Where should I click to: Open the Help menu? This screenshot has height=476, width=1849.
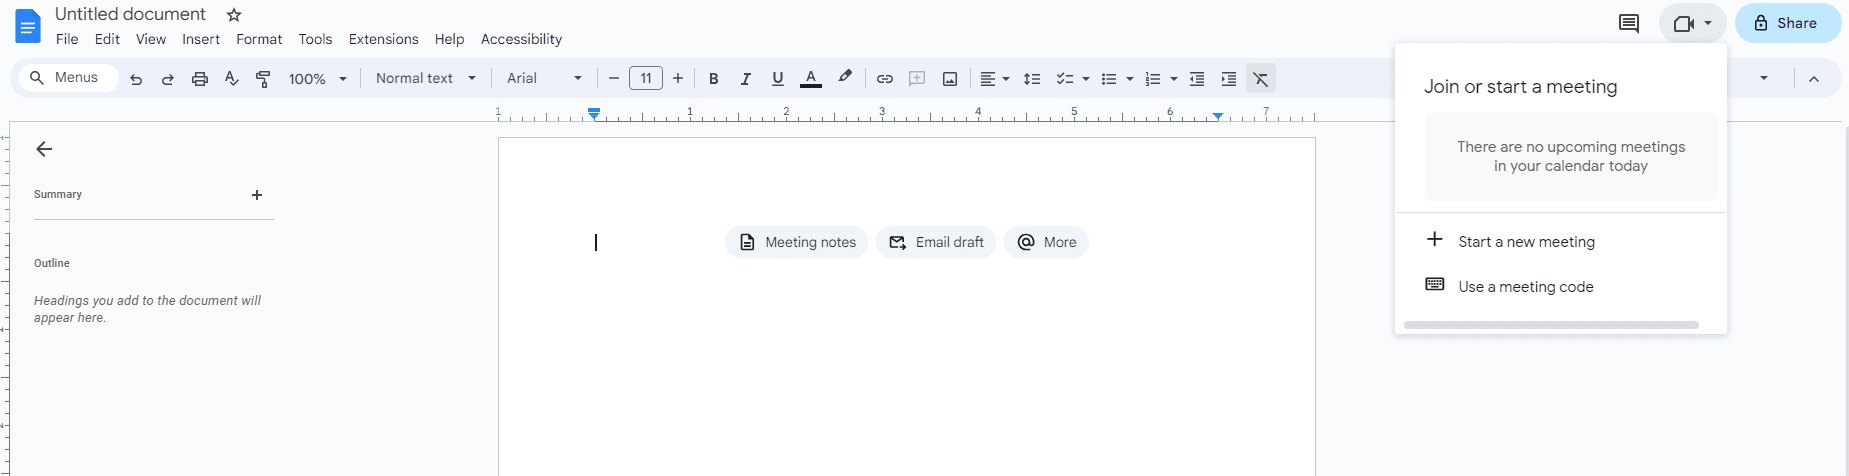click(x=449, y=39)
